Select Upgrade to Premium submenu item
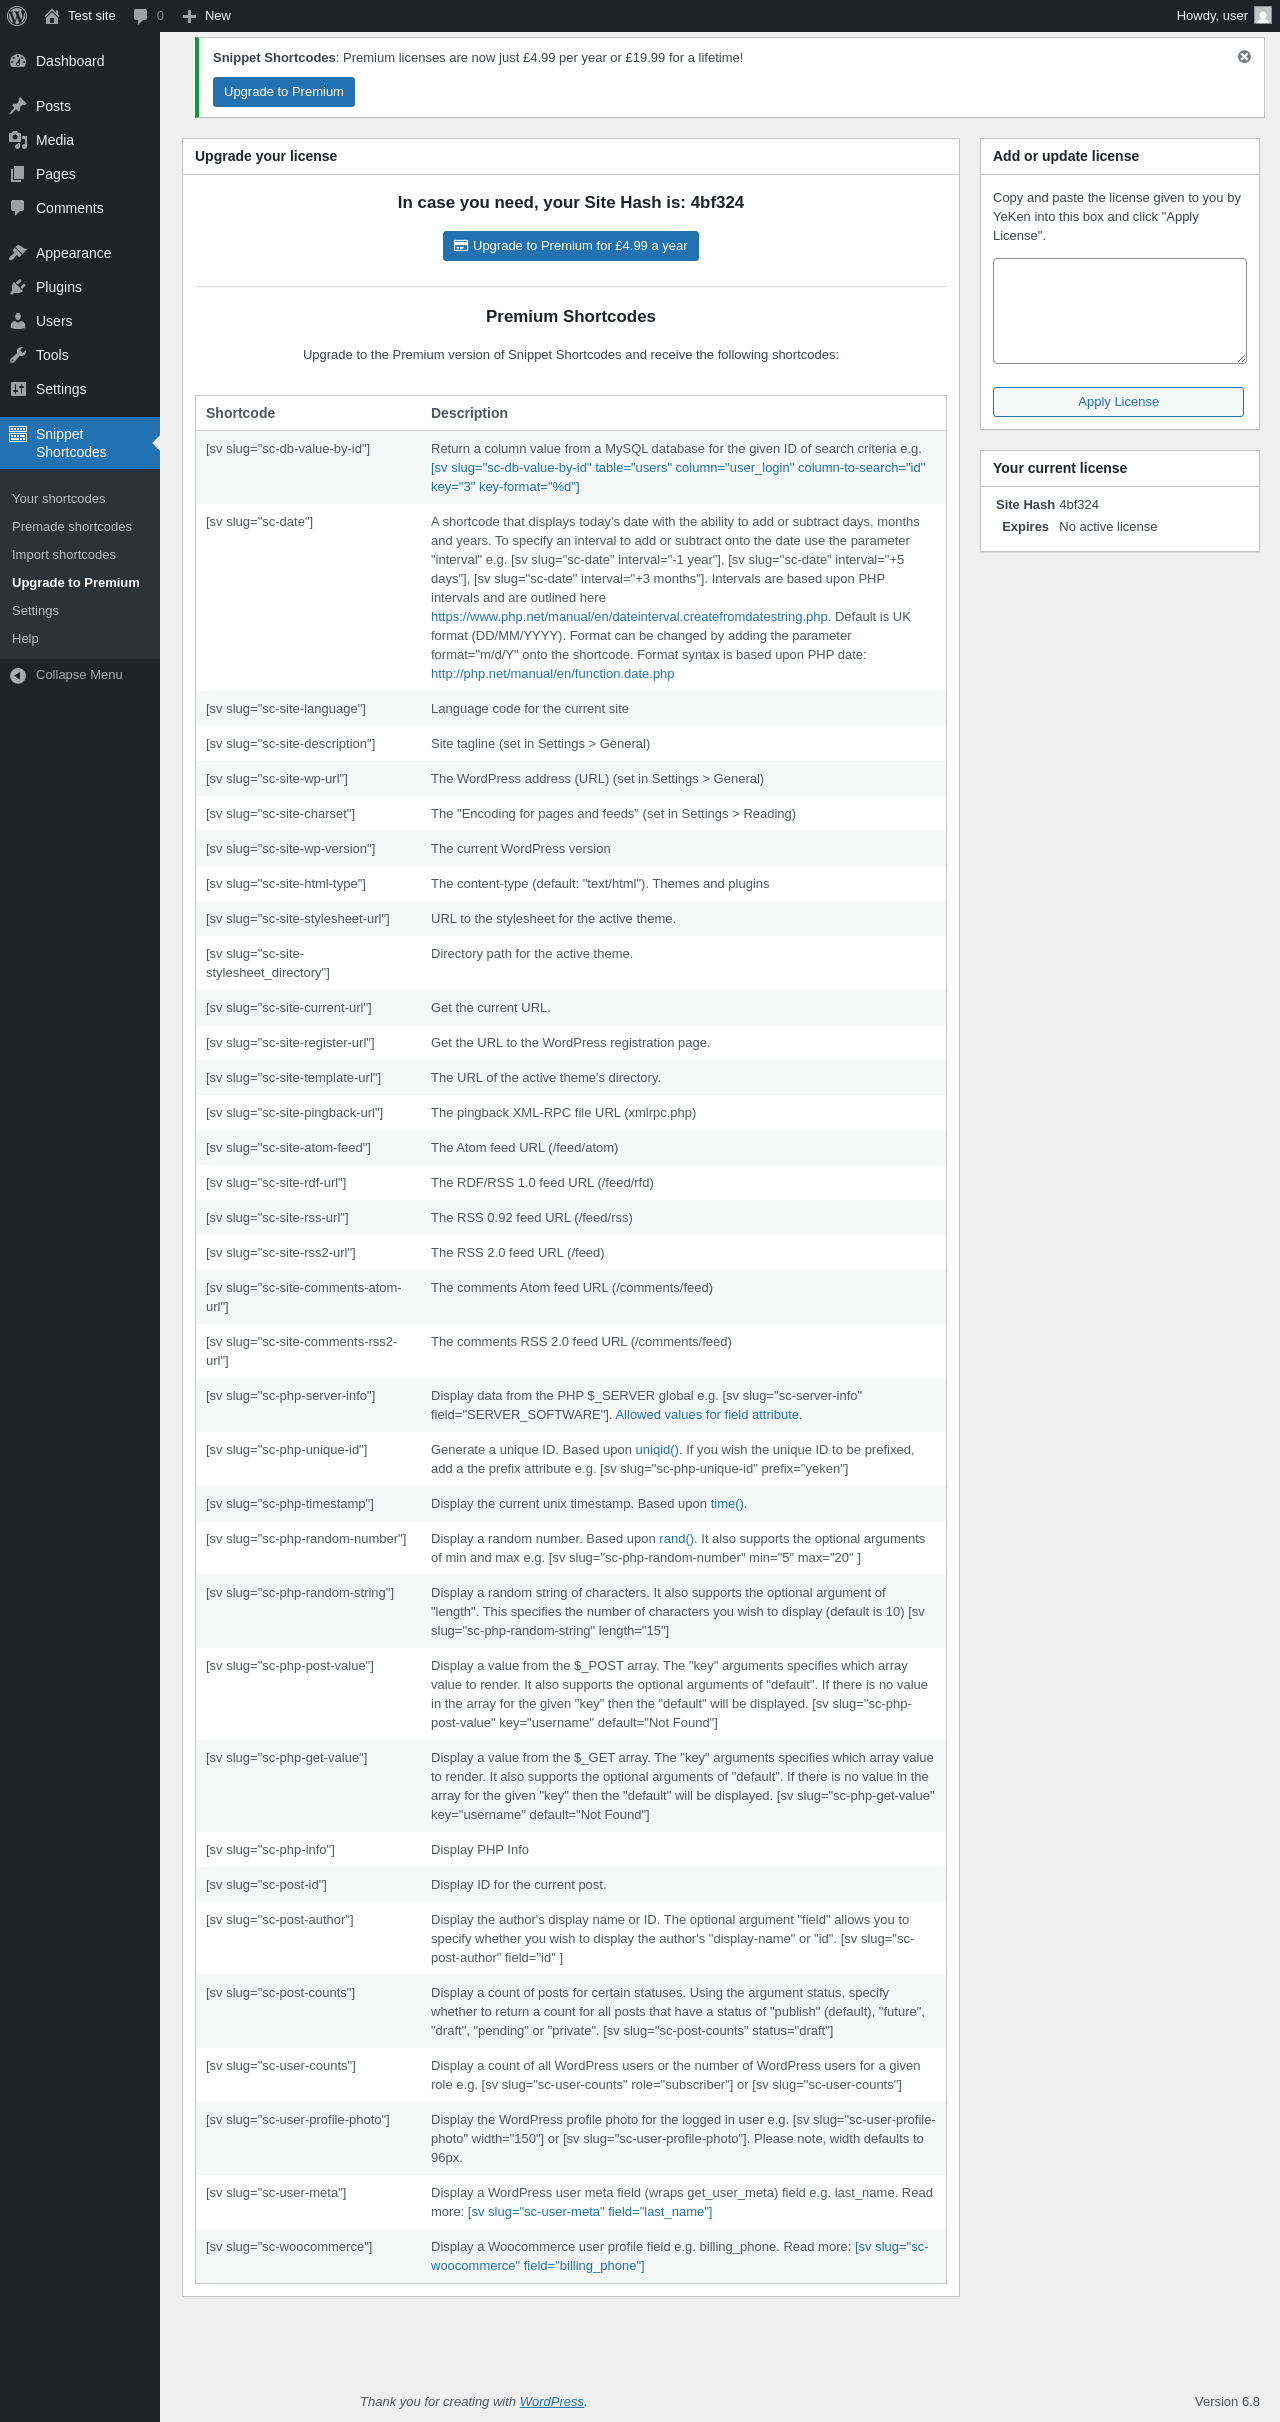Viewport: 1280px width, 2422px height. (76, 583)
